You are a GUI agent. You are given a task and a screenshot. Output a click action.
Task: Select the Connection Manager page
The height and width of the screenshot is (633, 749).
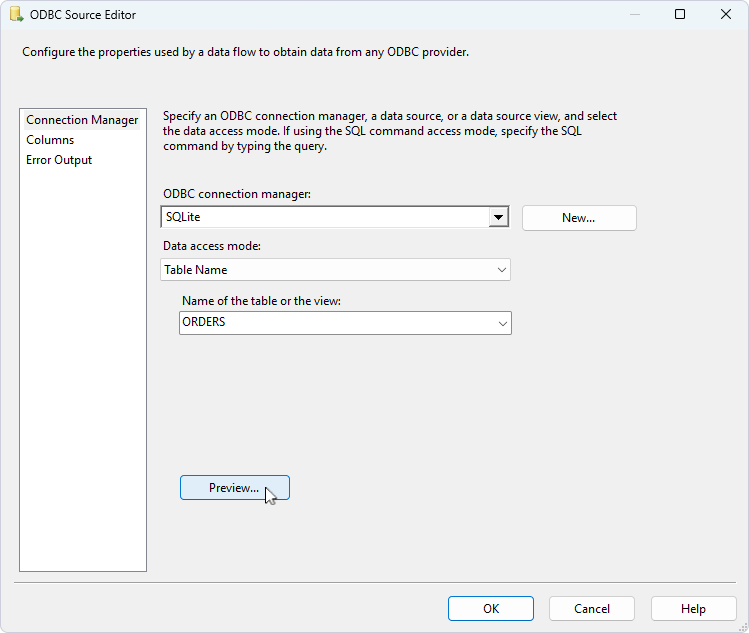point(82,120)
